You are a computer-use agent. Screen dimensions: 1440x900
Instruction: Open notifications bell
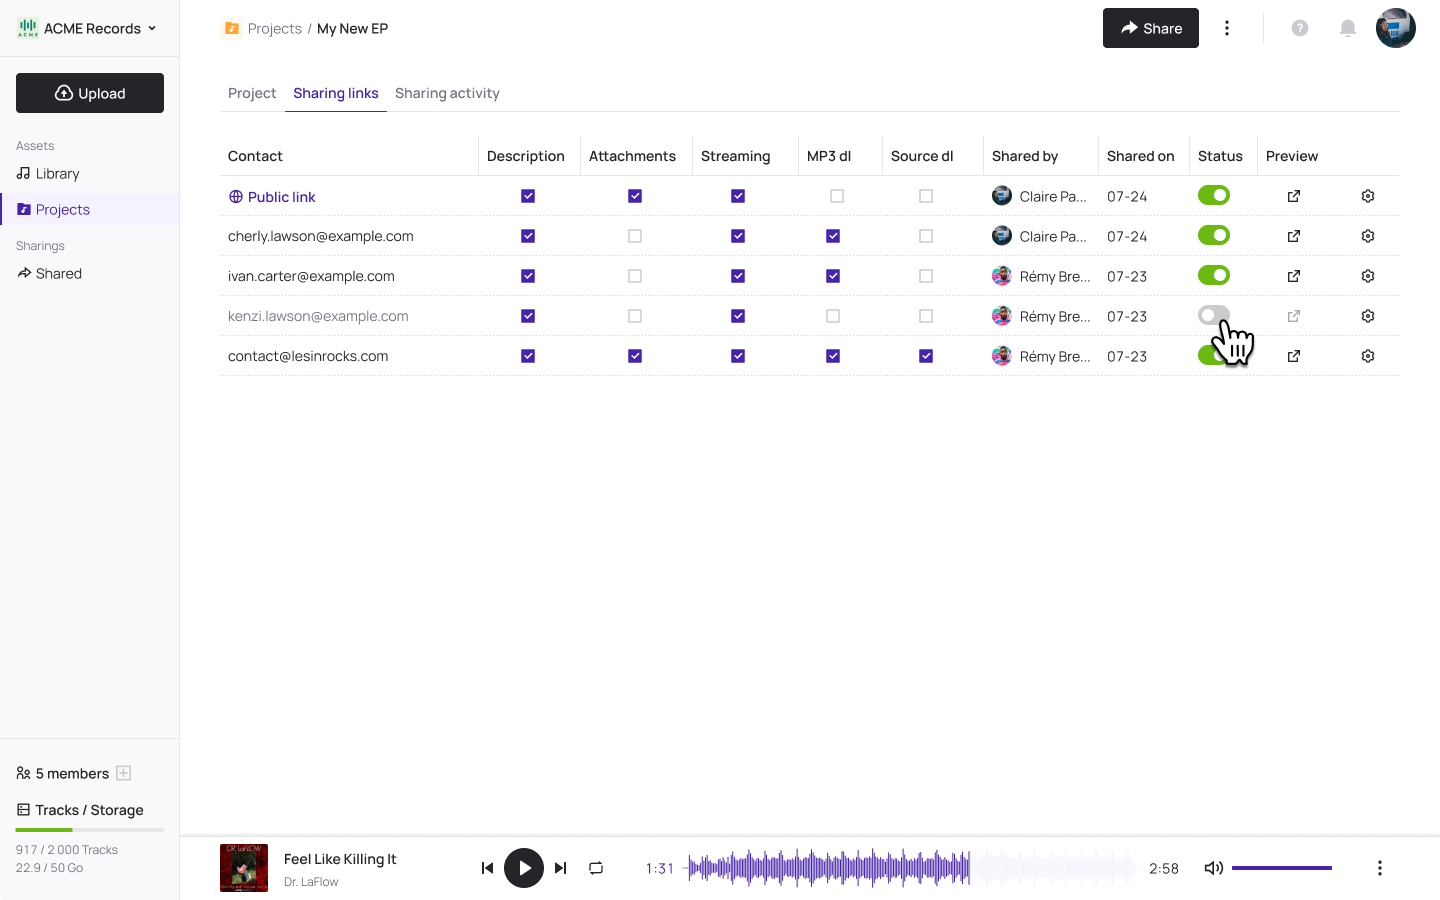(1348, 28)
